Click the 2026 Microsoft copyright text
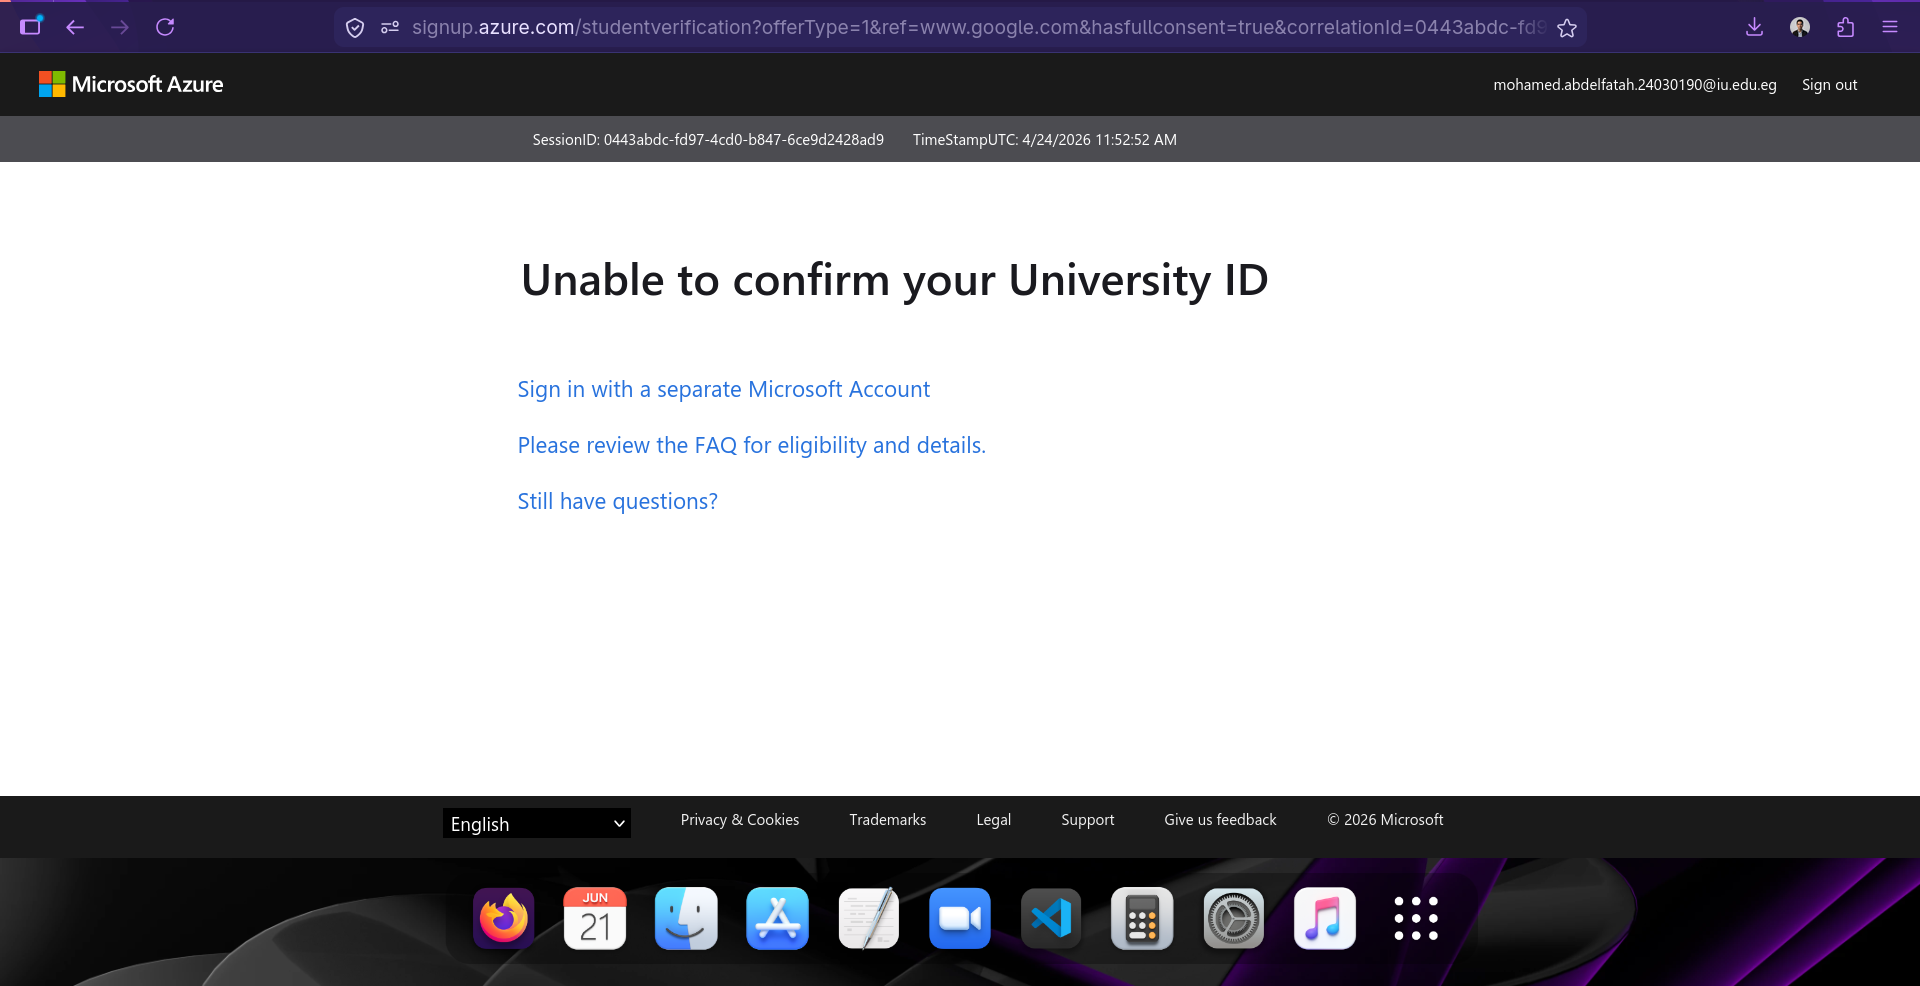The image size is (1920, 986). [1385, 820]
